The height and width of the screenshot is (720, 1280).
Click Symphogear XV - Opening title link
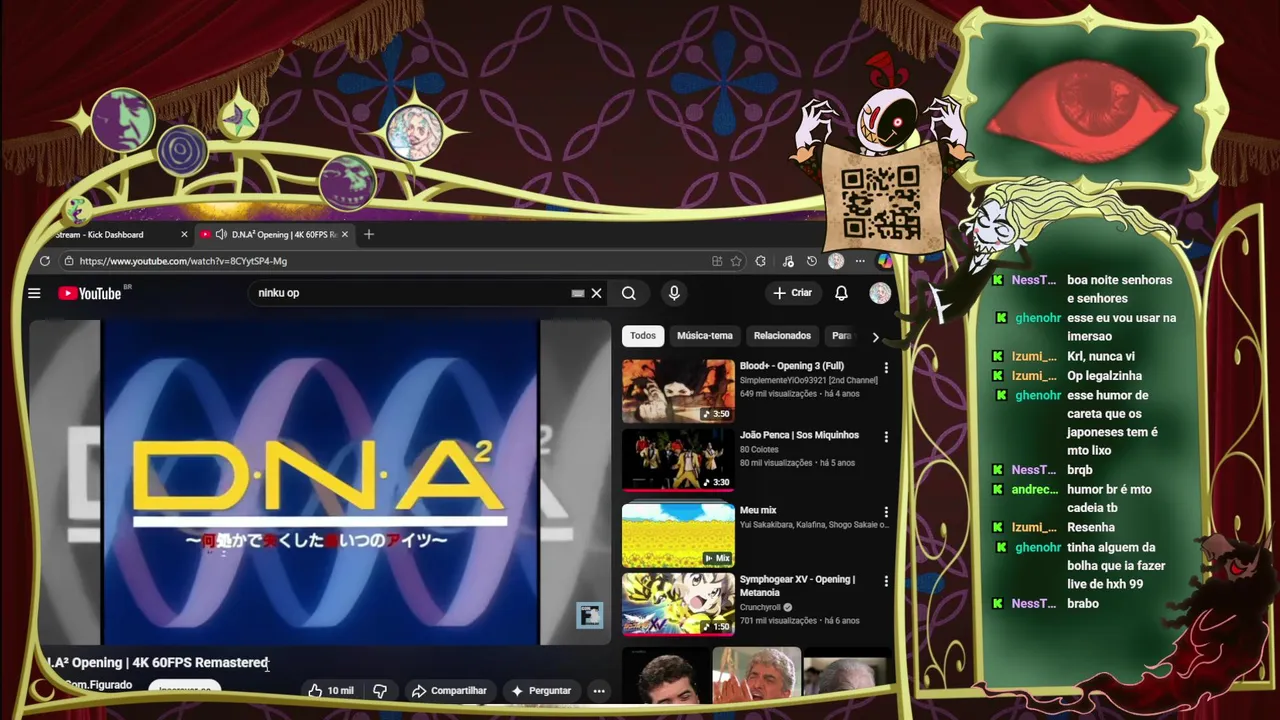tap(797, 586)
